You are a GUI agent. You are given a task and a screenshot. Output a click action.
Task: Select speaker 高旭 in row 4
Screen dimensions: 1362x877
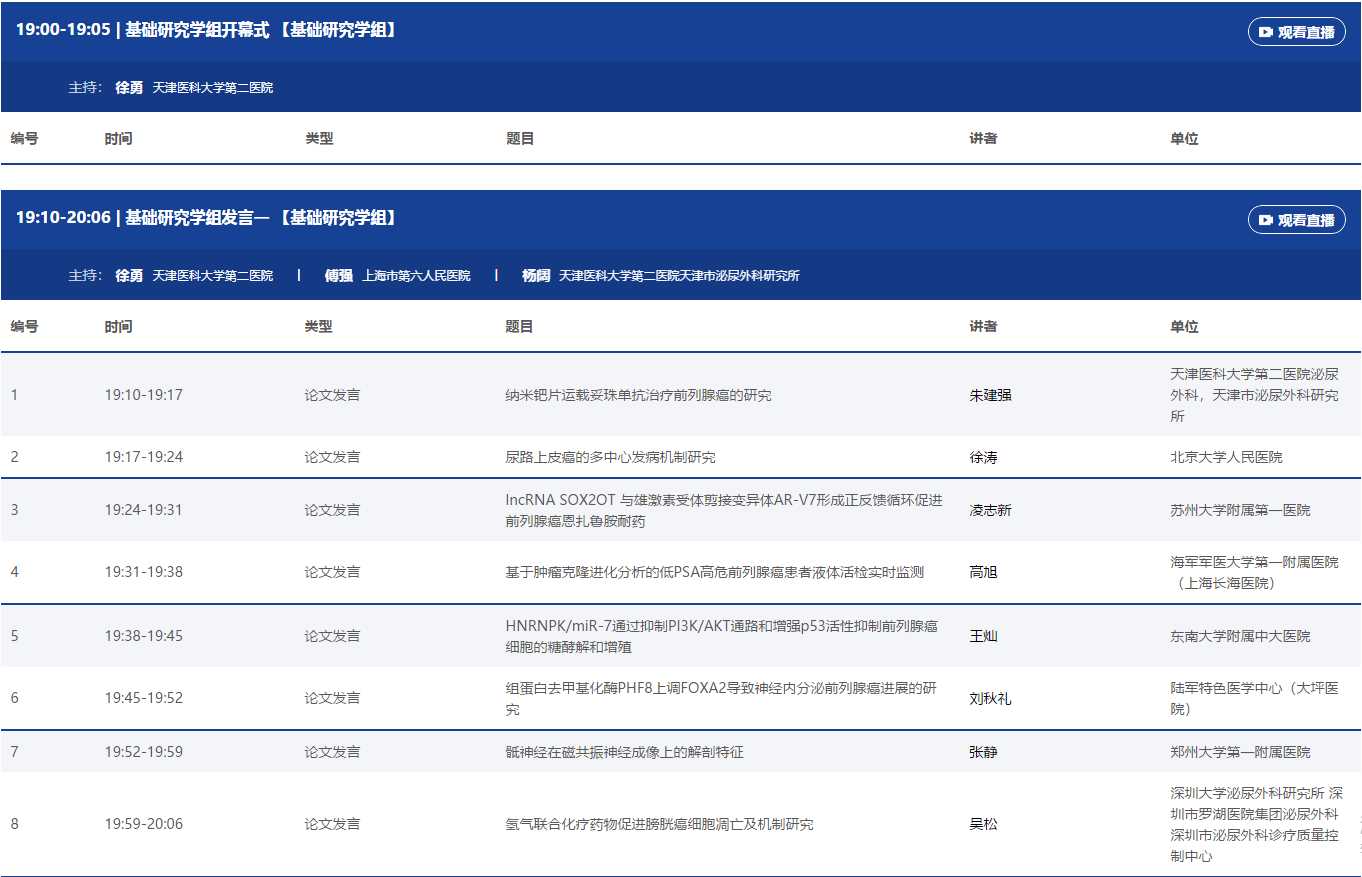[x=983, y=572]
